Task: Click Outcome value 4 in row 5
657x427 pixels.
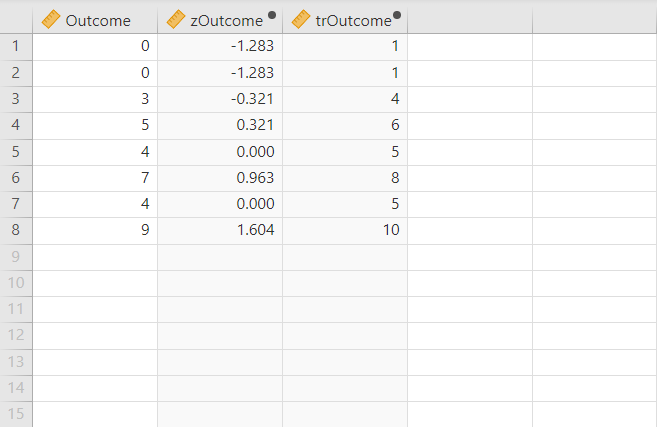Action: pyautogui.click(x=145, y=152)
